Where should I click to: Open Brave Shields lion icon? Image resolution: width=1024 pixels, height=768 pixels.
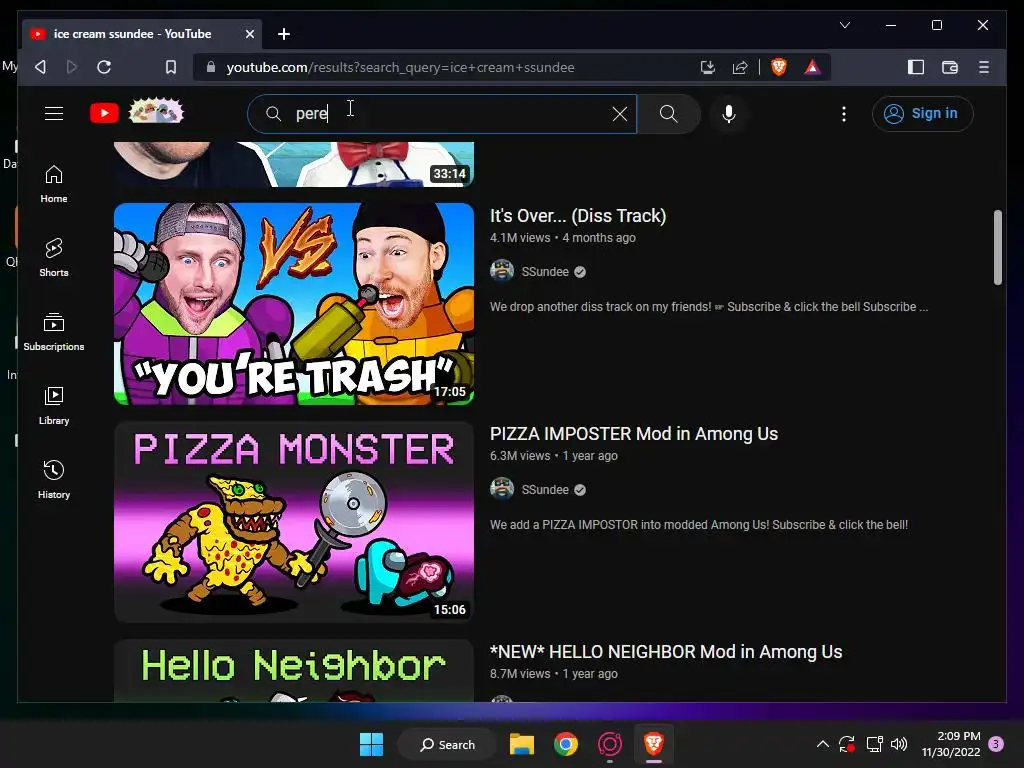(x=778, y=67)
